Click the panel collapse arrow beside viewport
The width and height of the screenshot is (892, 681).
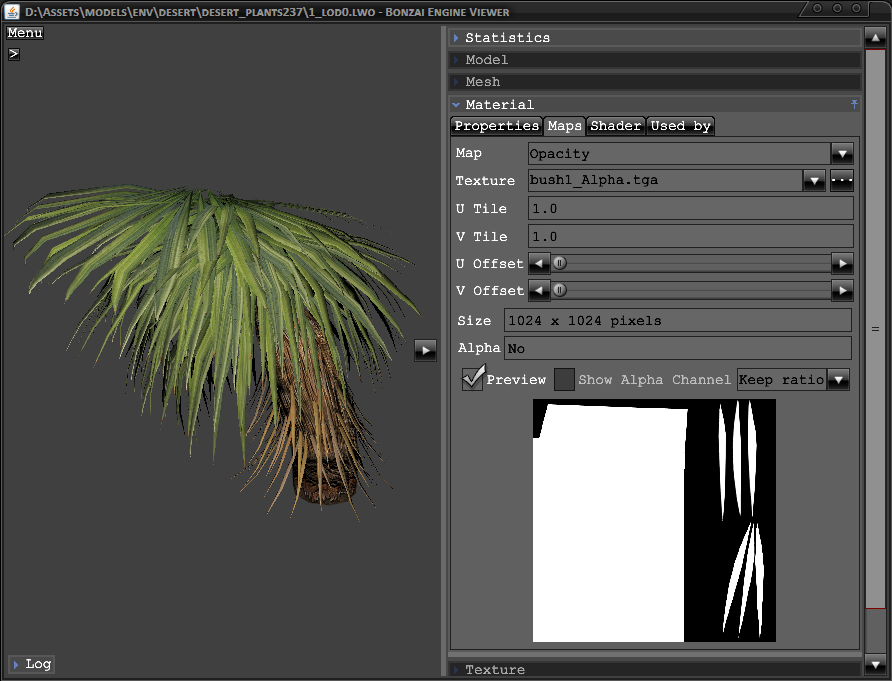pyautogui.click(x=425, y=349)
